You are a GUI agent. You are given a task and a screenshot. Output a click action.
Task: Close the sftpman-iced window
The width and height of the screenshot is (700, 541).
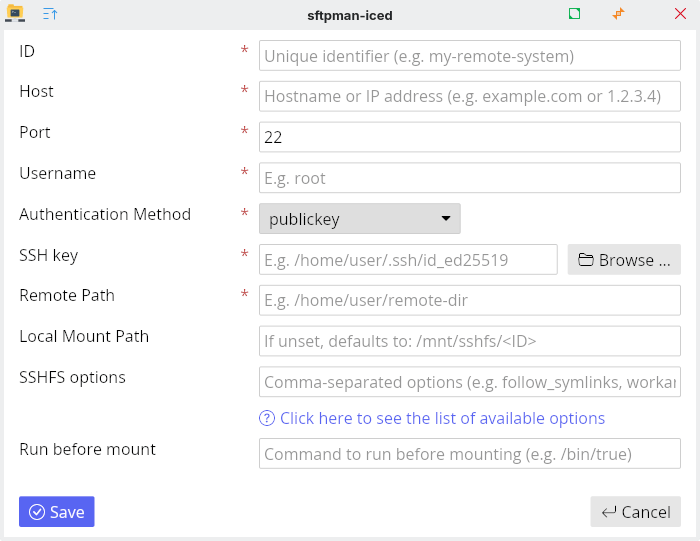[x=680, y=14]
